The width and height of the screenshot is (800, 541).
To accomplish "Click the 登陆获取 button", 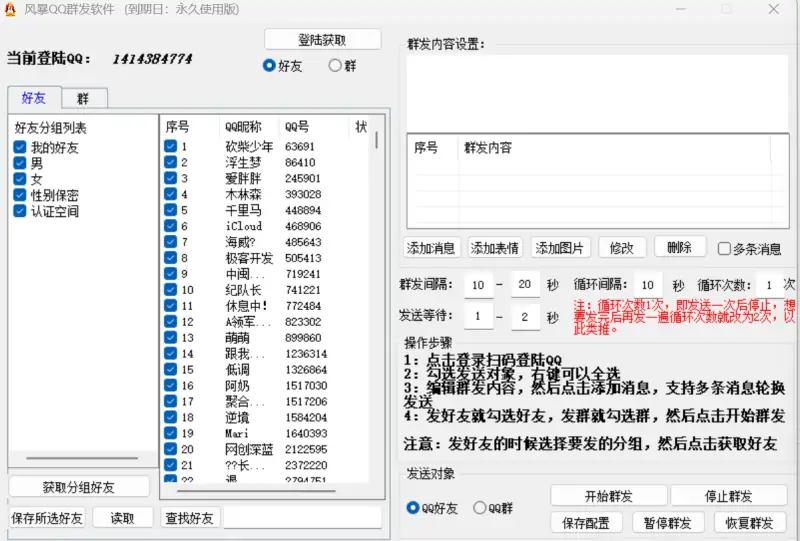I will 323,40.
